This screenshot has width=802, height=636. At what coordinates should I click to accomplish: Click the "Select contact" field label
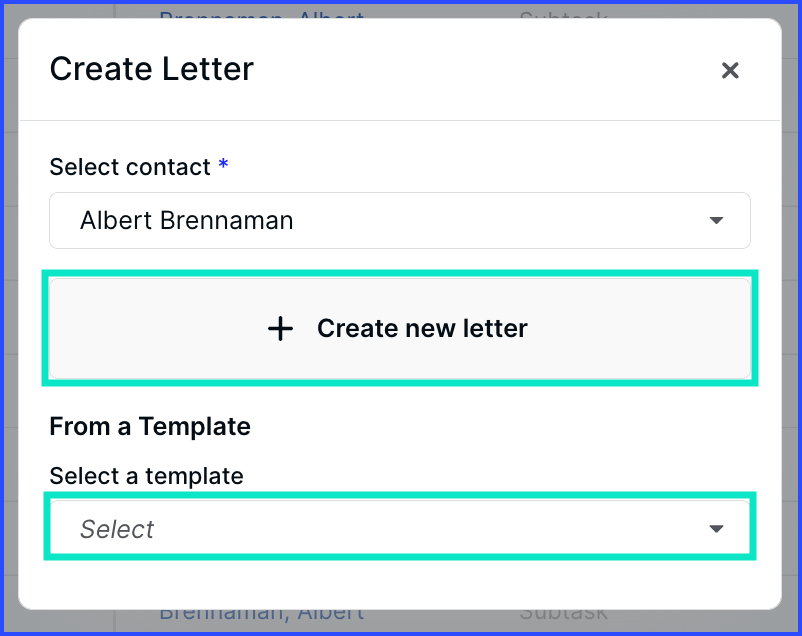[130, 167]
